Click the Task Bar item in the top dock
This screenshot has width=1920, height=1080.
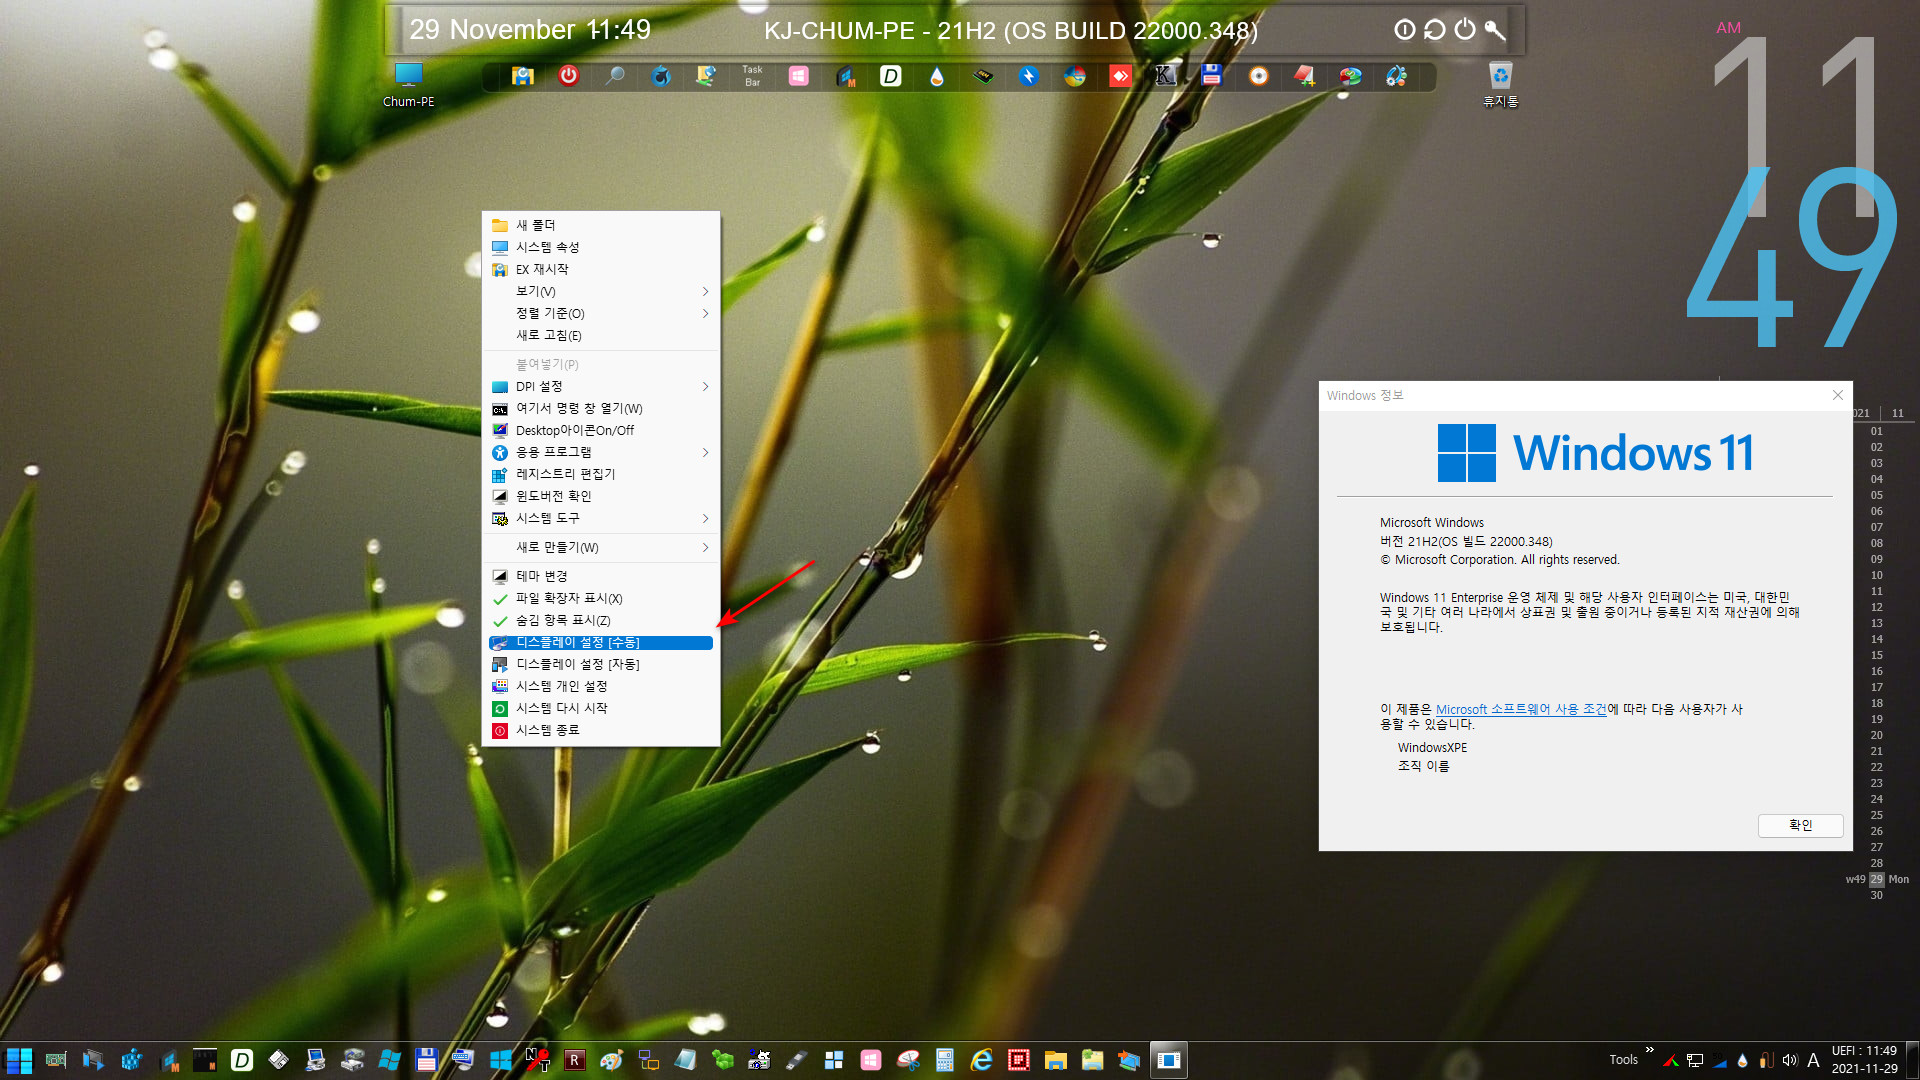point(752,76)
